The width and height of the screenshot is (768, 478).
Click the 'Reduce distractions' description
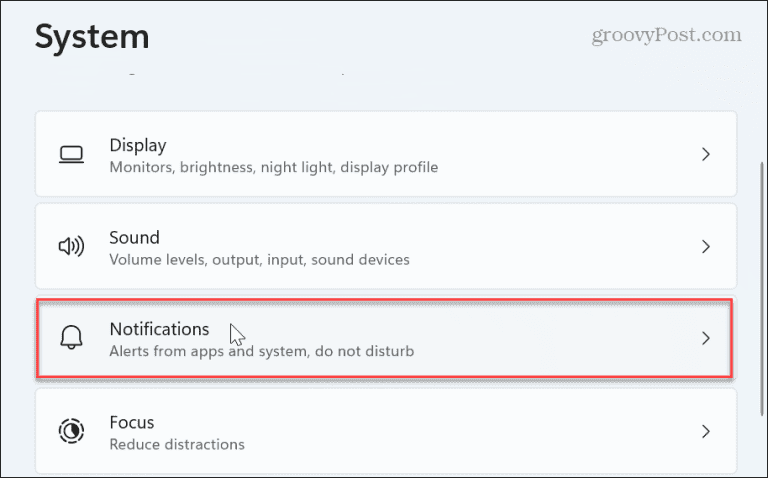pos(177,444)
